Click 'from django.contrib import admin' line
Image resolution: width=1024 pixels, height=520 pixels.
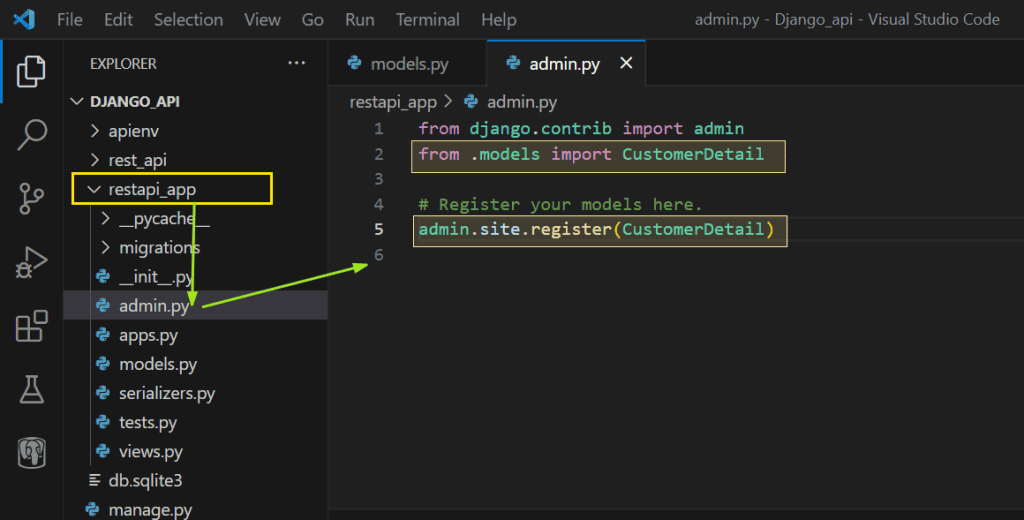click(x=581, y=129)
